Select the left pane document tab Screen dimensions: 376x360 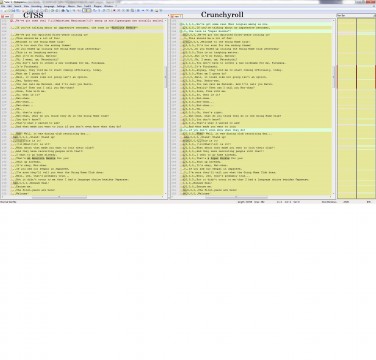pos(6,16)
